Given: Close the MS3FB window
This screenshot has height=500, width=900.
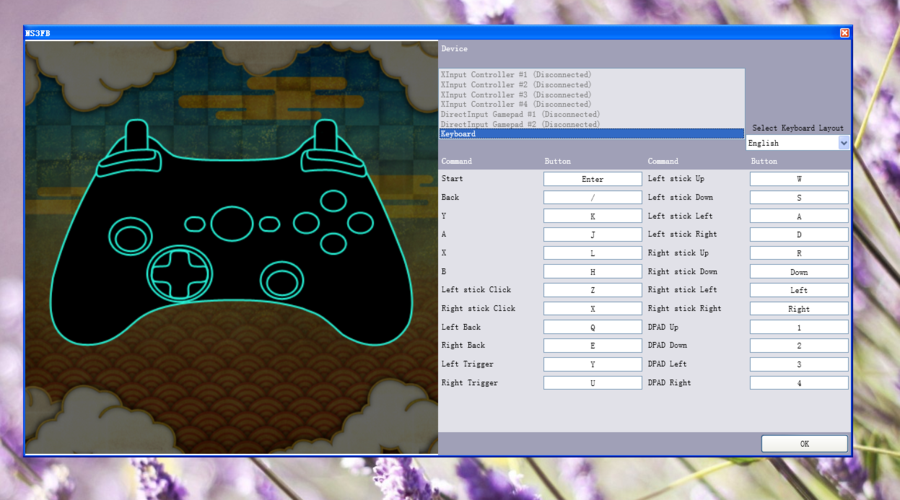Looking at the screenshot, I should pos(844,33).
